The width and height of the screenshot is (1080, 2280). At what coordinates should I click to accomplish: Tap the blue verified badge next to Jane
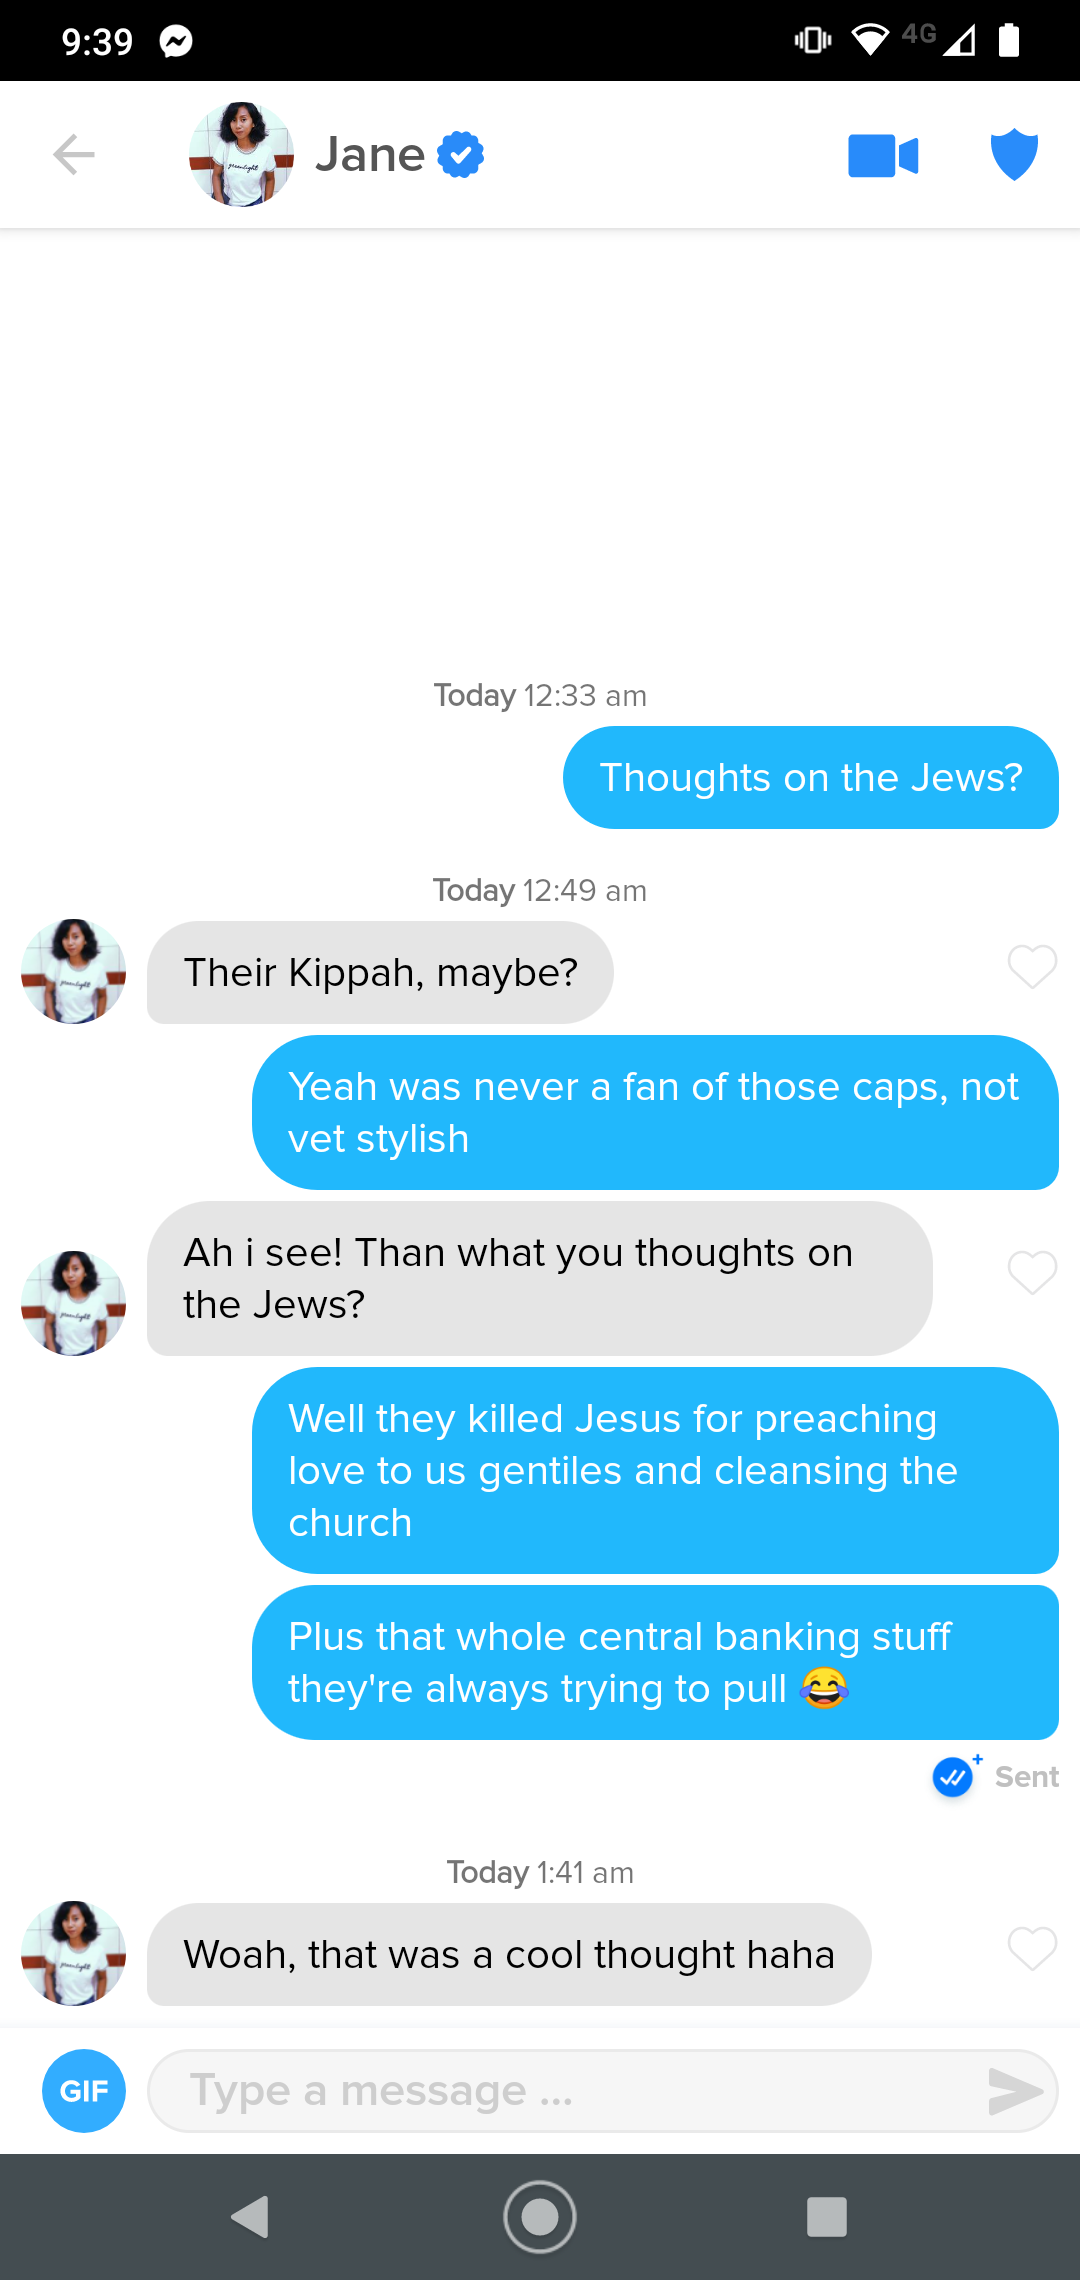point(461,155)
